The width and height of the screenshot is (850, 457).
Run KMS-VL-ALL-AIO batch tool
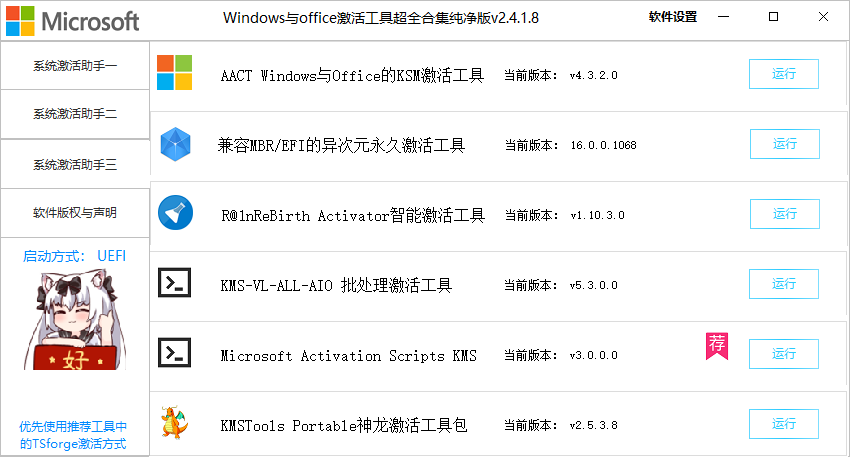click(784, 284)
